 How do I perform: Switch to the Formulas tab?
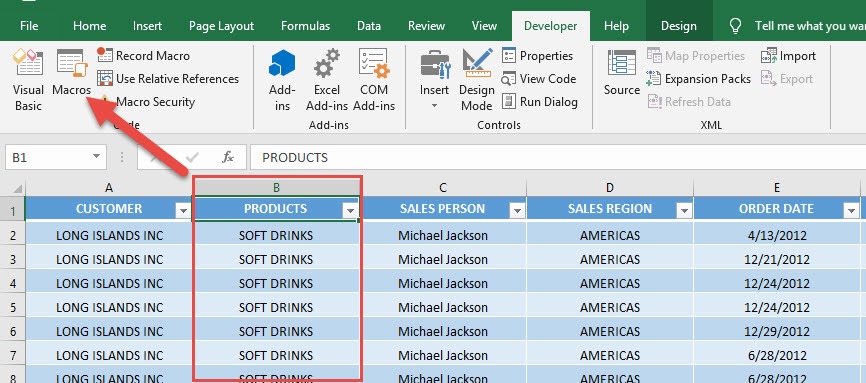(x=305, y=26)
